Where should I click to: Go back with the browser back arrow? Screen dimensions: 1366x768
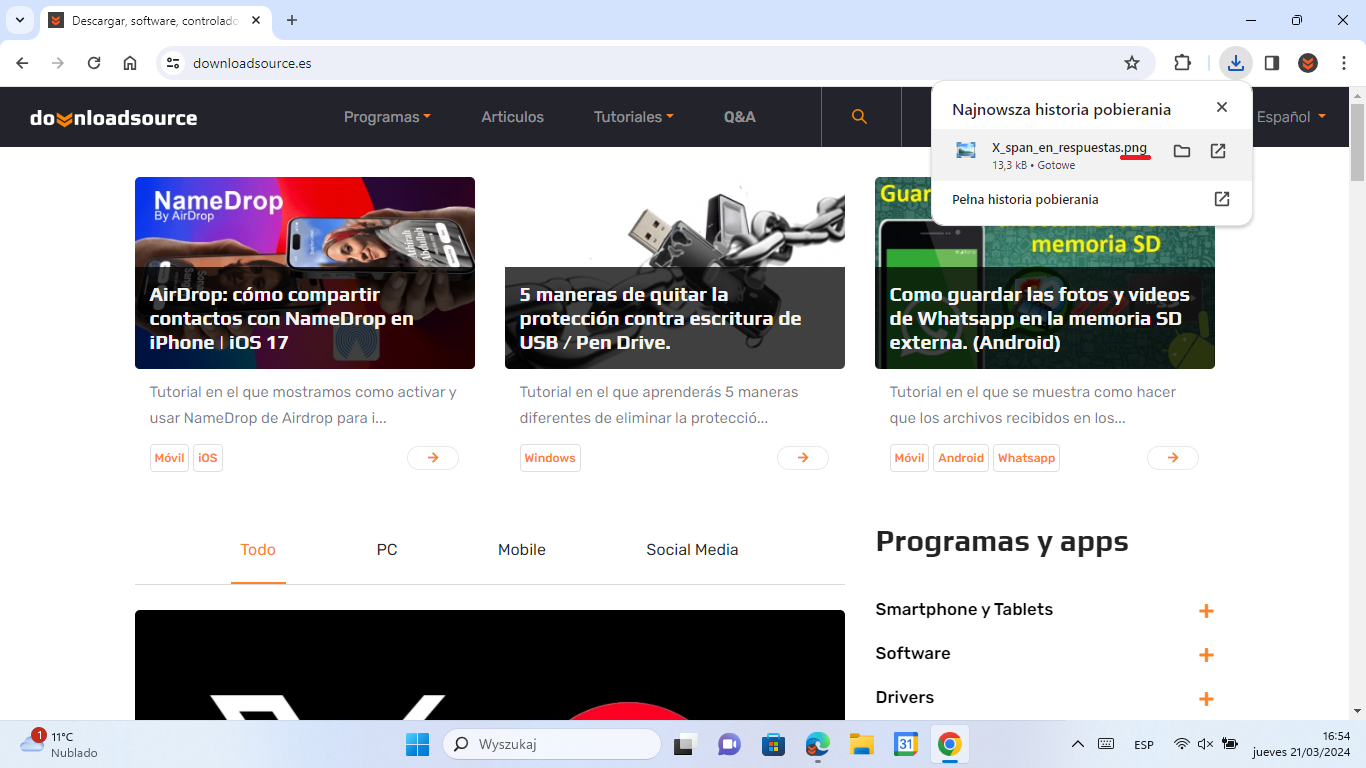[x=22, y=63]
